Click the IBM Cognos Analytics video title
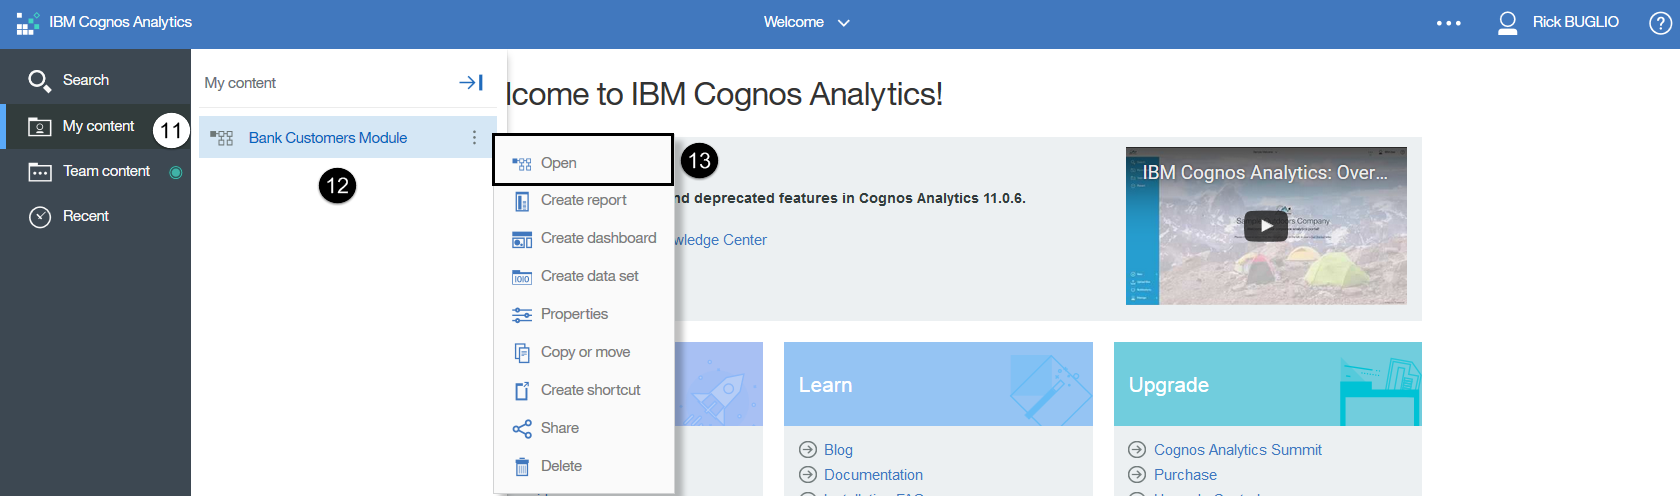Screen dimensions: 1680x496 pos(1265,173)
